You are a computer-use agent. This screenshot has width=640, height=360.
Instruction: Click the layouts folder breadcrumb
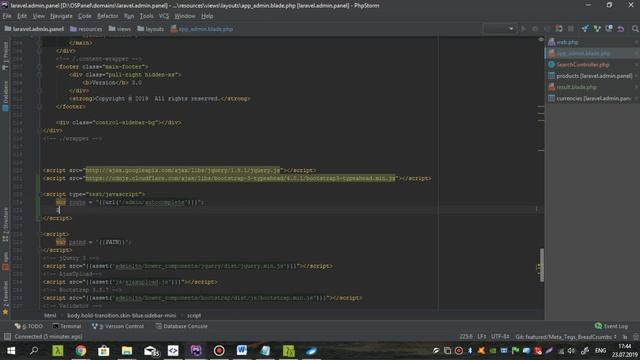151,29
